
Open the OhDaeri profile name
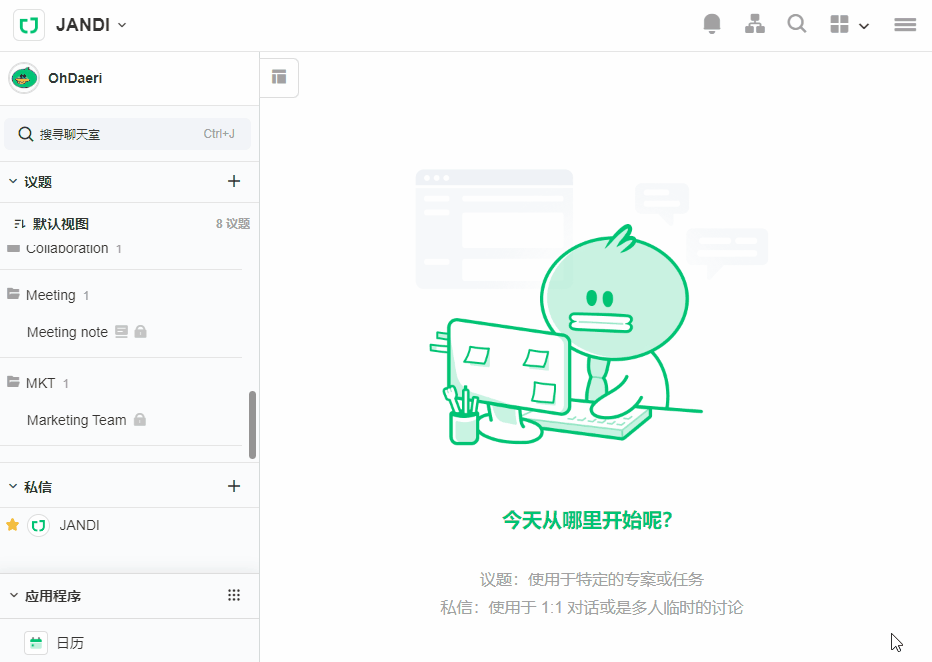pos(75,78)
